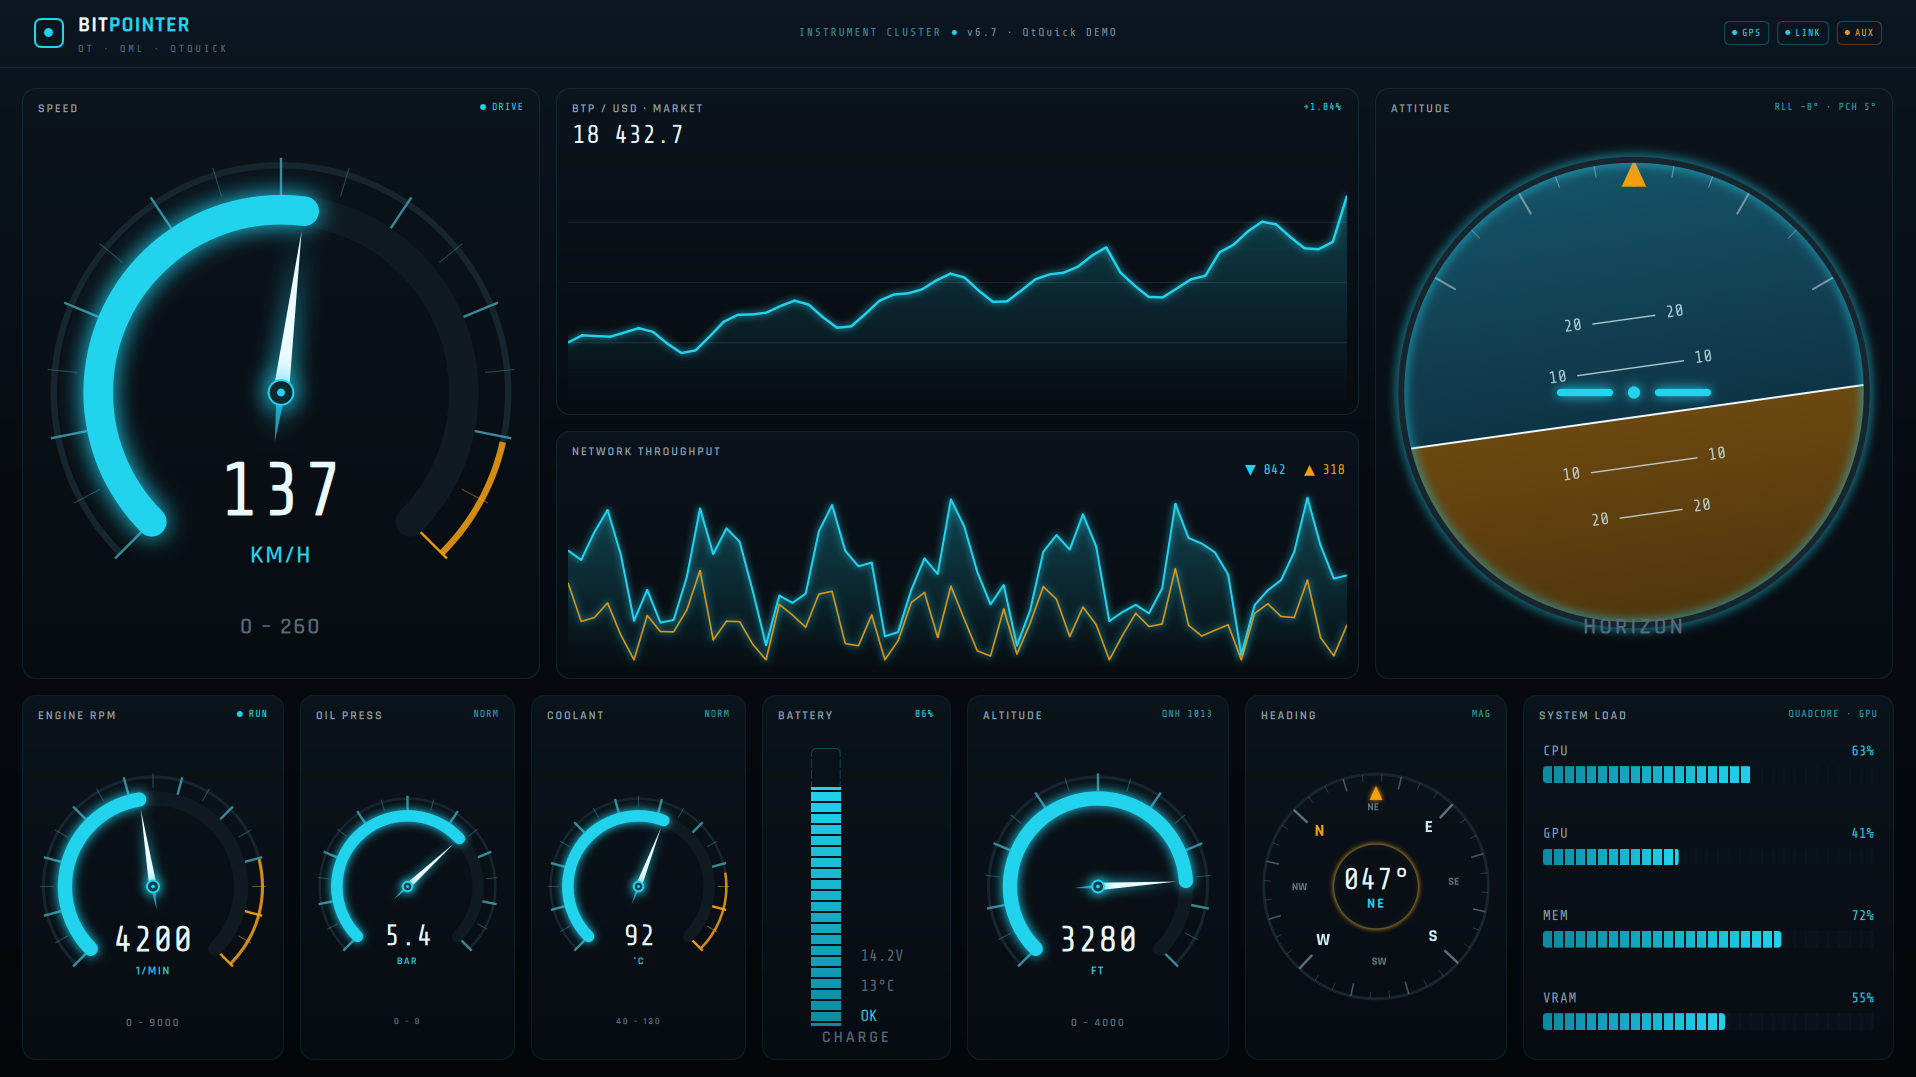Click the 'HORIZON' label

click(1633, 627)
